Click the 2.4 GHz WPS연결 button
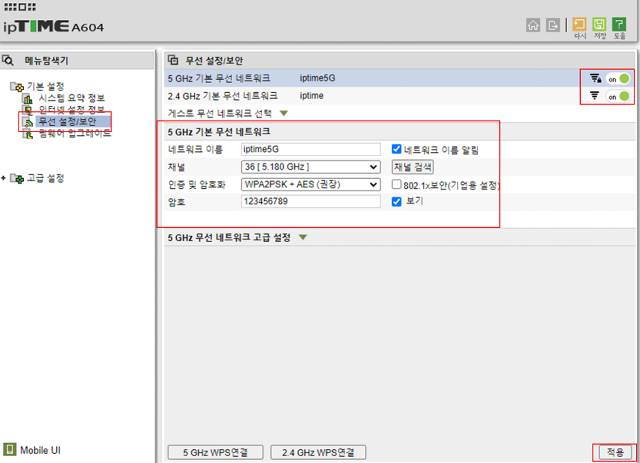The width and height of the screenshot is (640, 463). [318, 452]
